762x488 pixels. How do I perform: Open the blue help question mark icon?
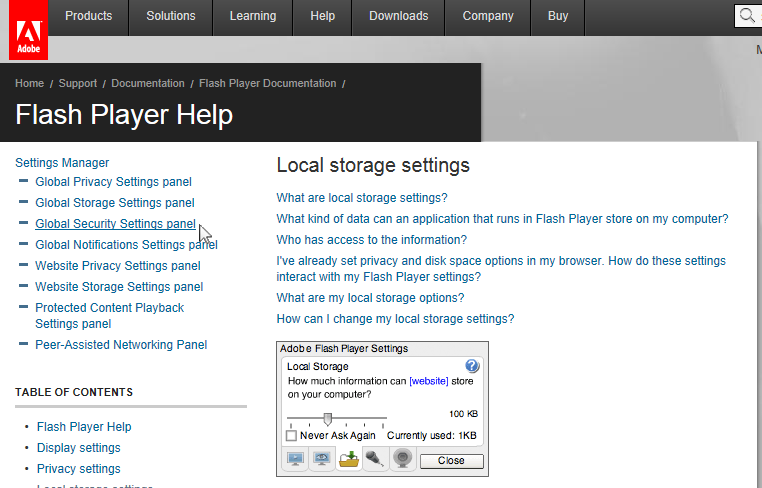pyautogui.click(x=473, y=366)
